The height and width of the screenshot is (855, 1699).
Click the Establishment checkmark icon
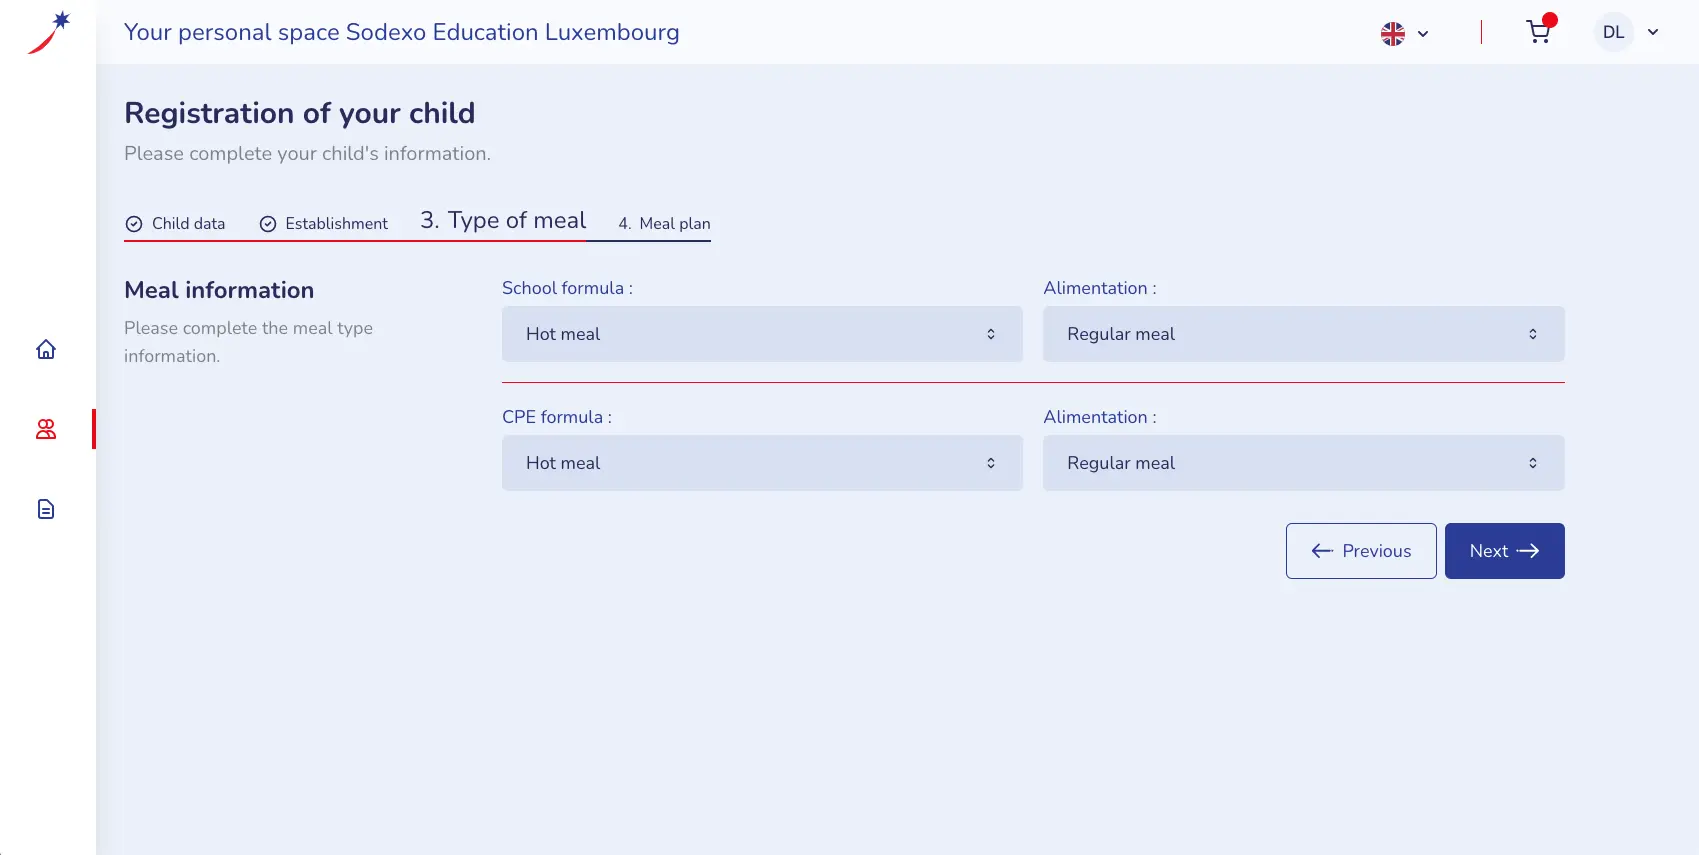(268, 224)
